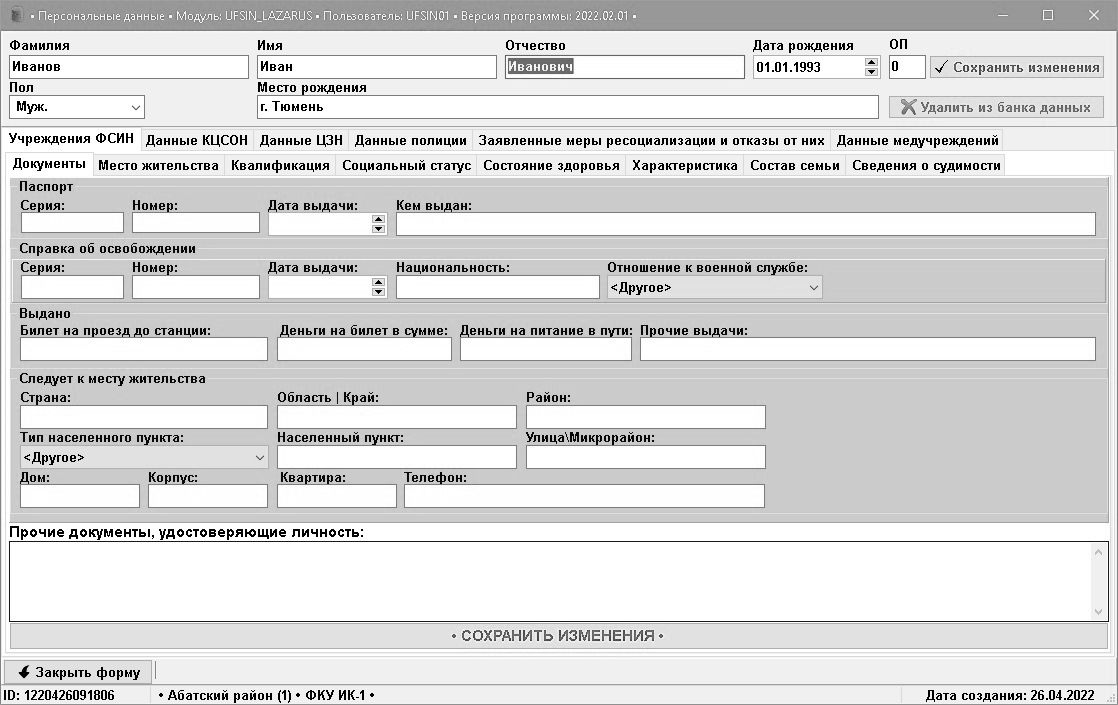
Task: Click Билет на проезд до станции field
Action: (x=144, y=349)
